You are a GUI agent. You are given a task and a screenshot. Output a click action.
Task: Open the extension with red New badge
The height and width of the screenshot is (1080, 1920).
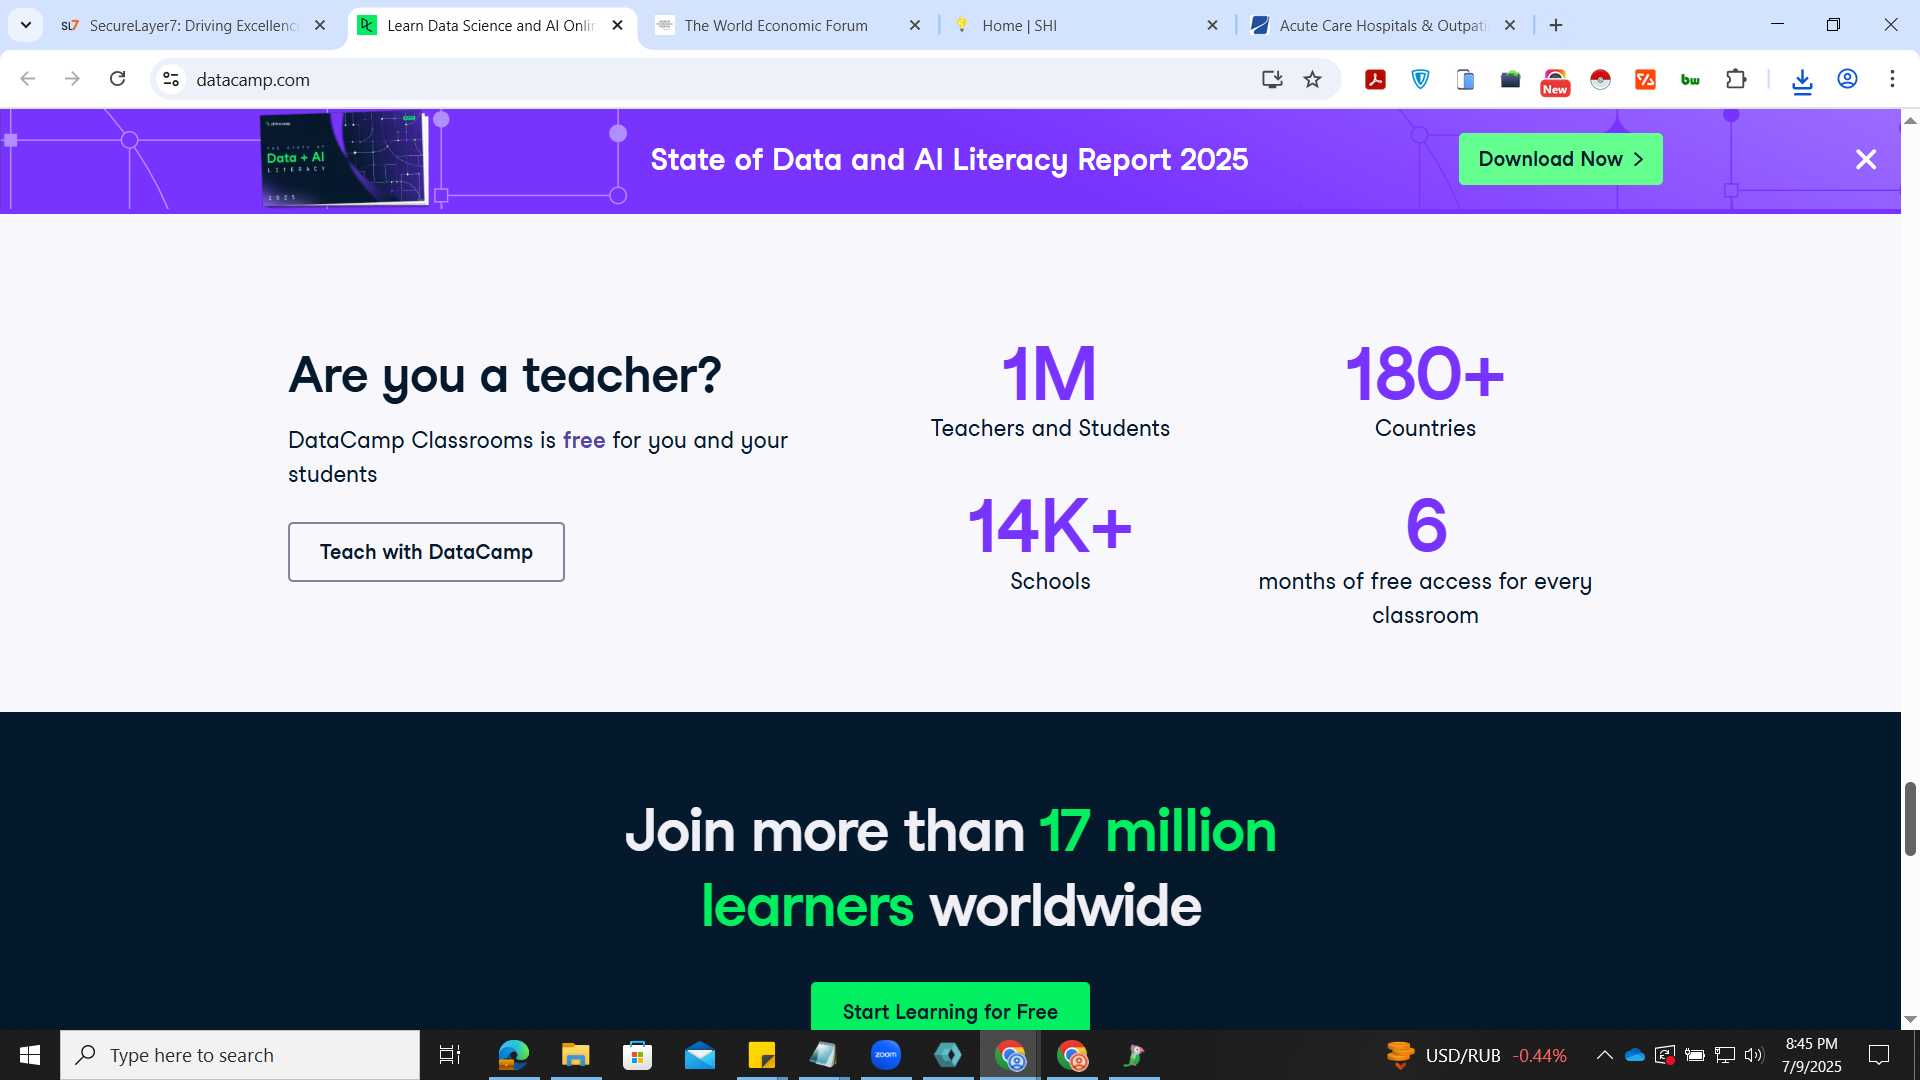[1555, 82]
